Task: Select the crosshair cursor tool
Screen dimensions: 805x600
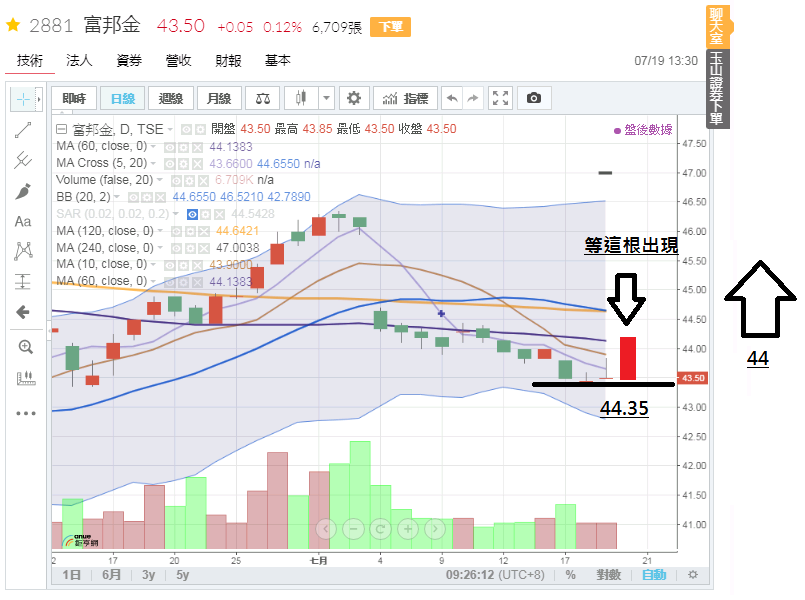Action: [23, 99]
